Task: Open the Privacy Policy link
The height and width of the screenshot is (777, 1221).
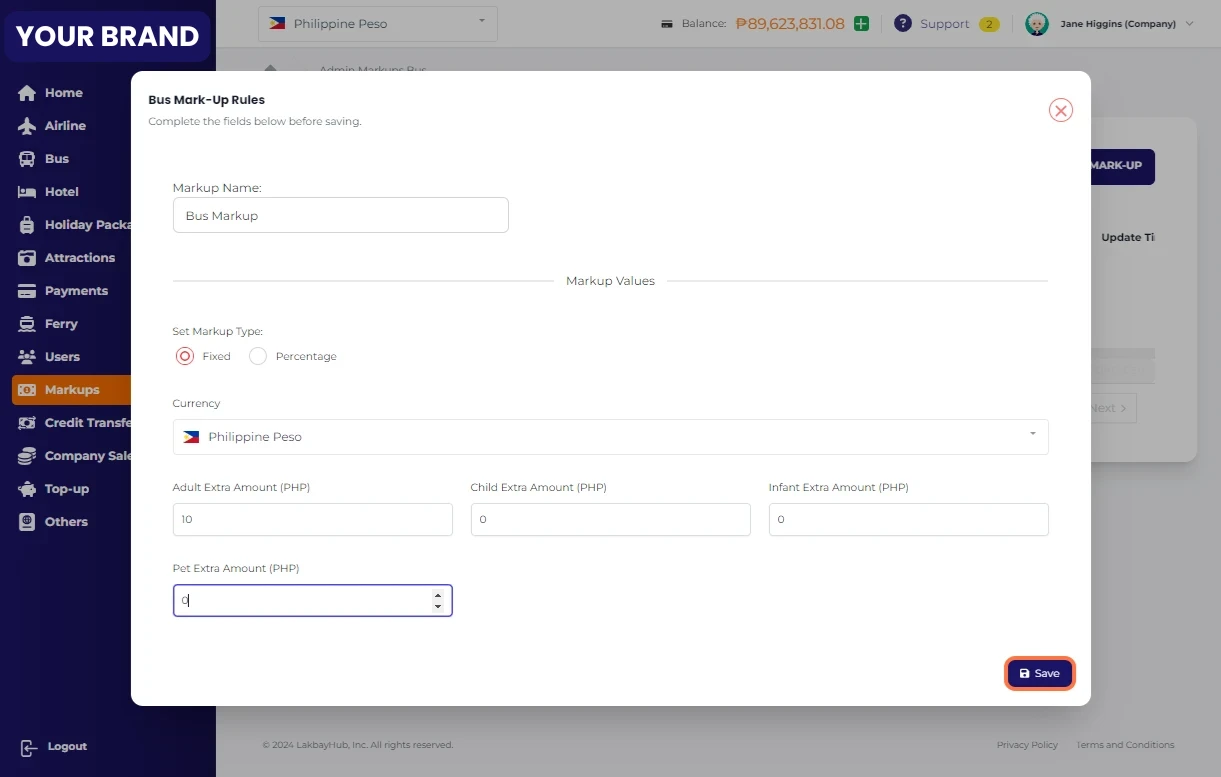Action: tap(1027, 745)
